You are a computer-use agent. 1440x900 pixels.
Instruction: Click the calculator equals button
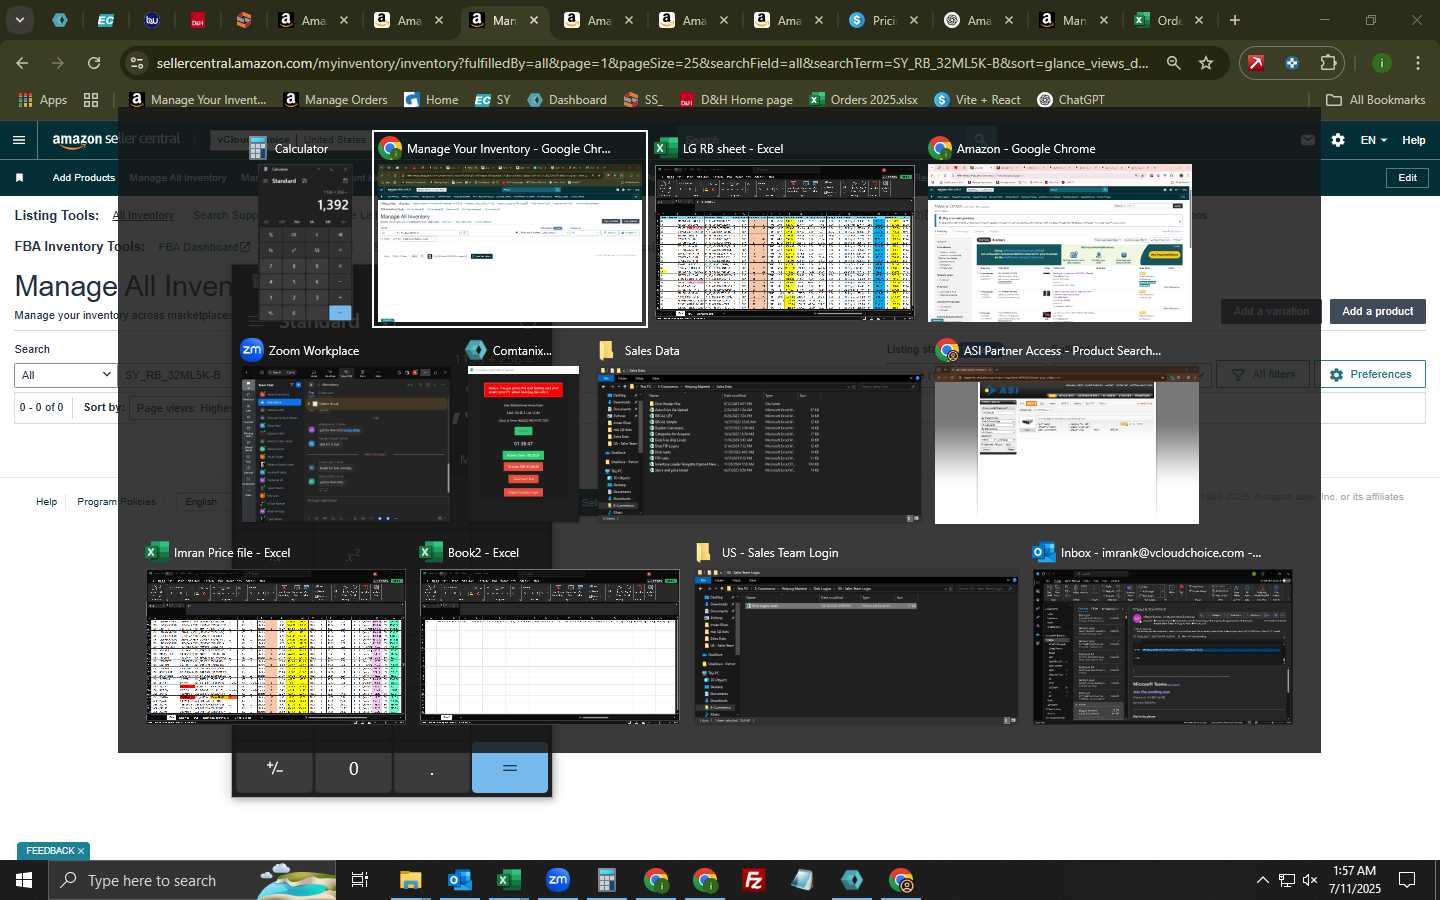(510, 768)
